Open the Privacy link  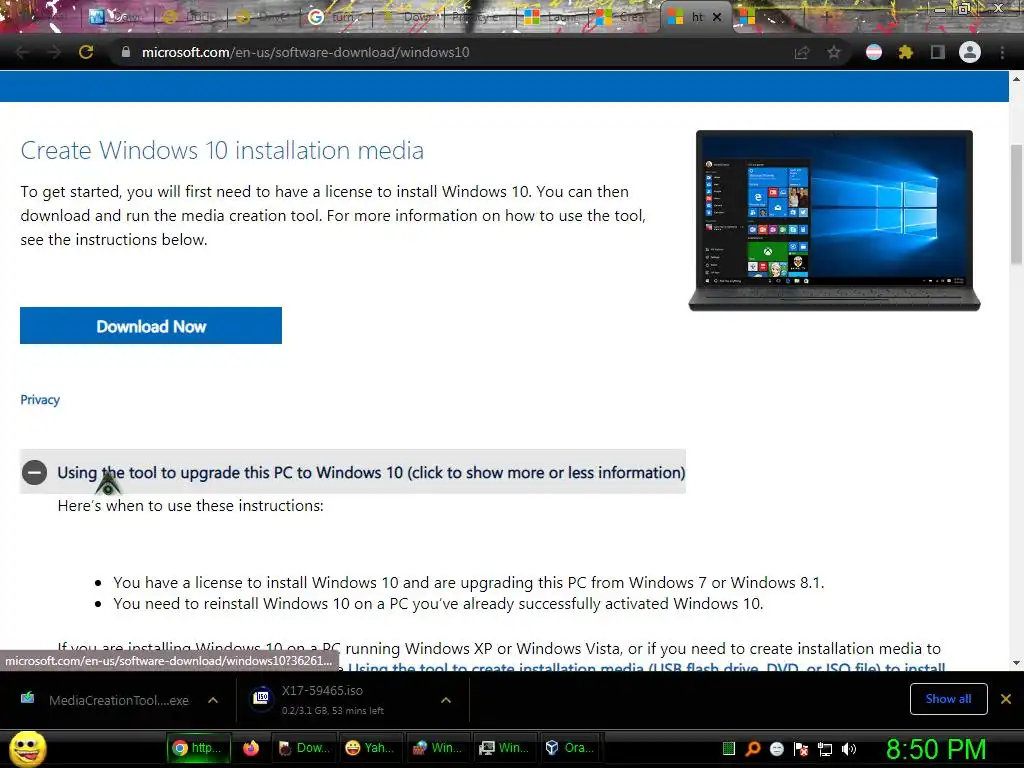(x=40, y=400)
